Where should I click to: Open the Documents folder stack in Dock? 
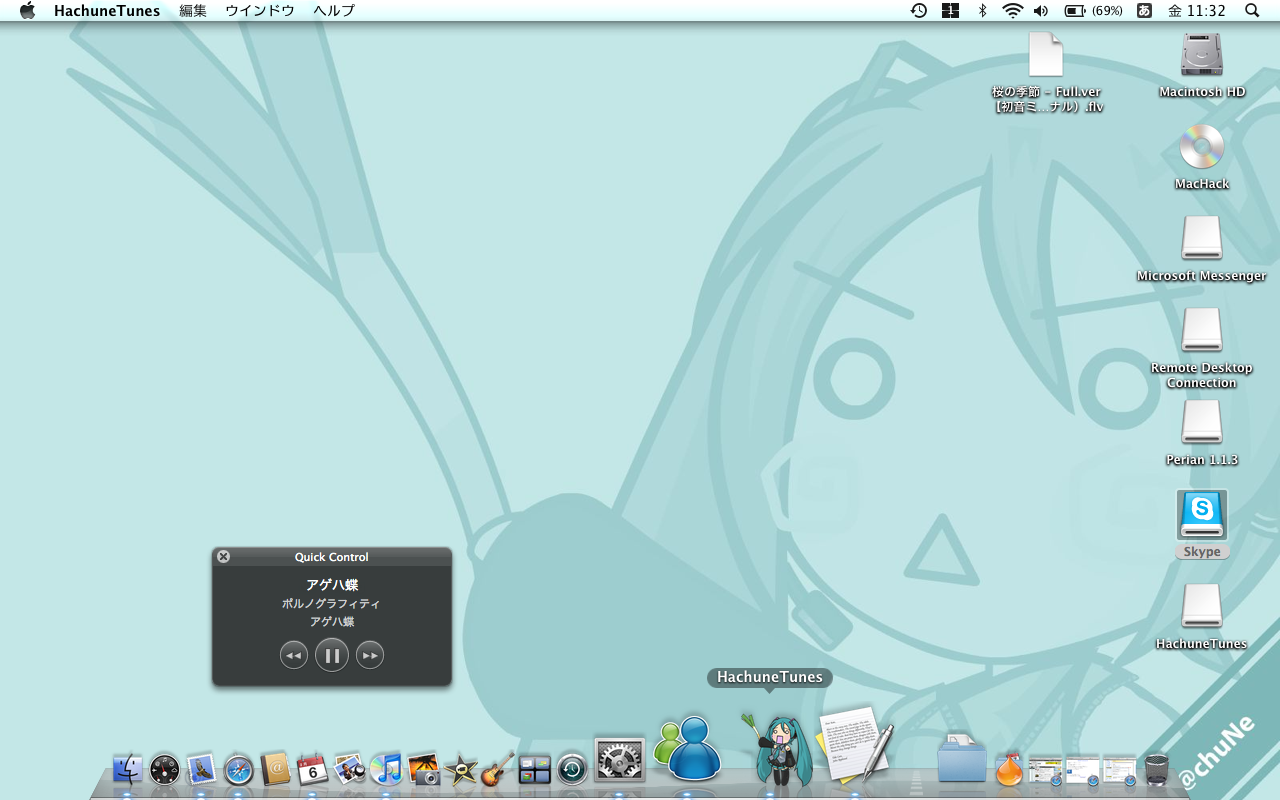962,760
